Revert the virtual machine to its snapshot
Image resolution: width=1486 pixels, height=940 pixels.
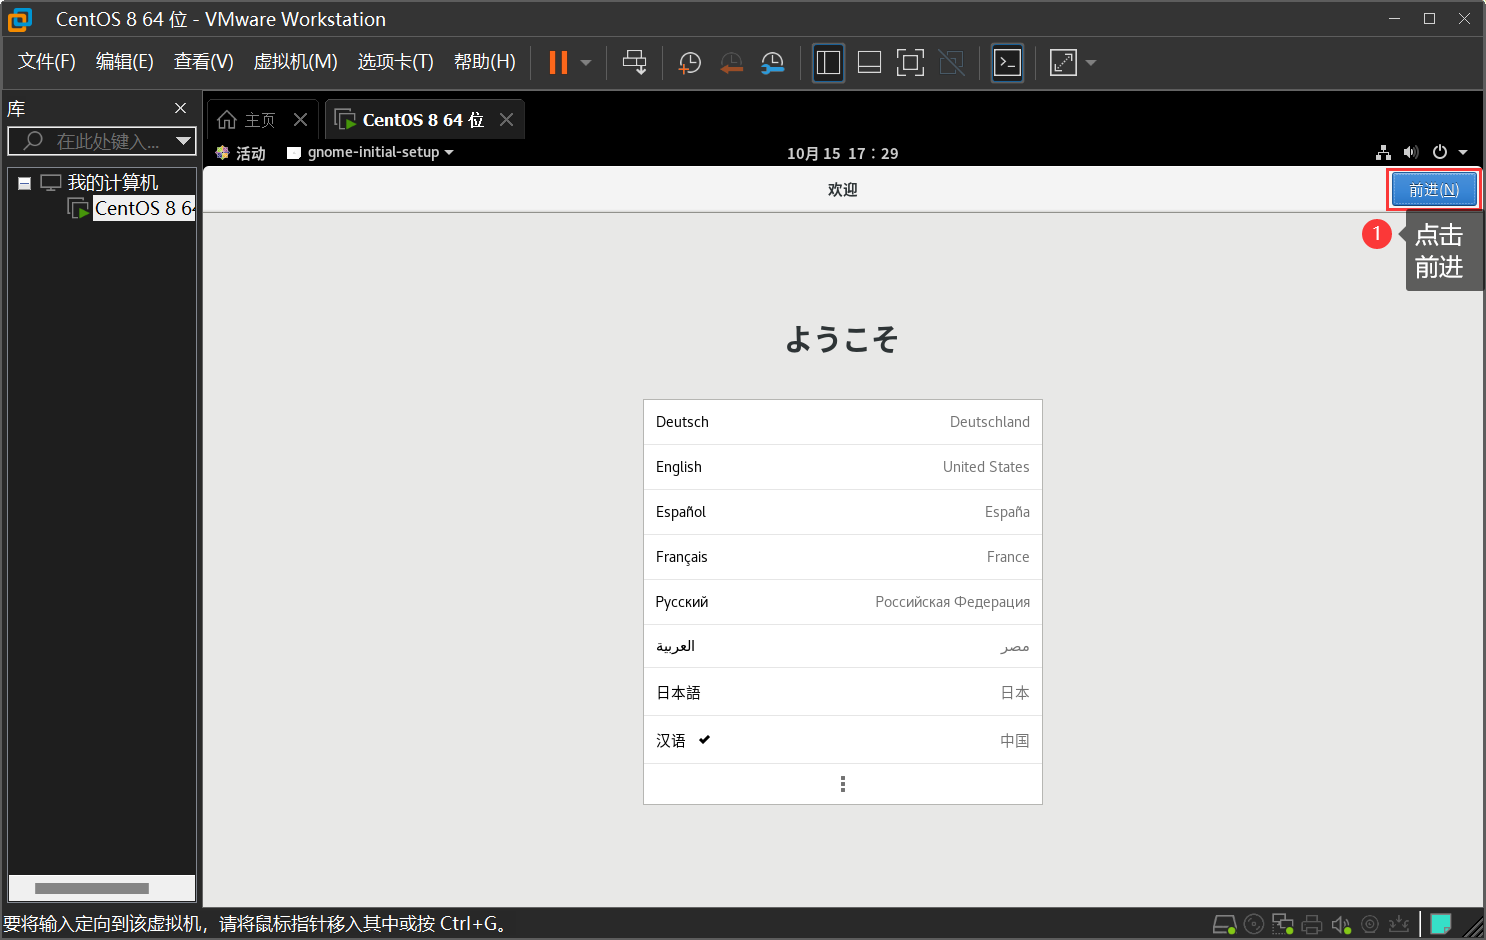click(x=732, y=63)
